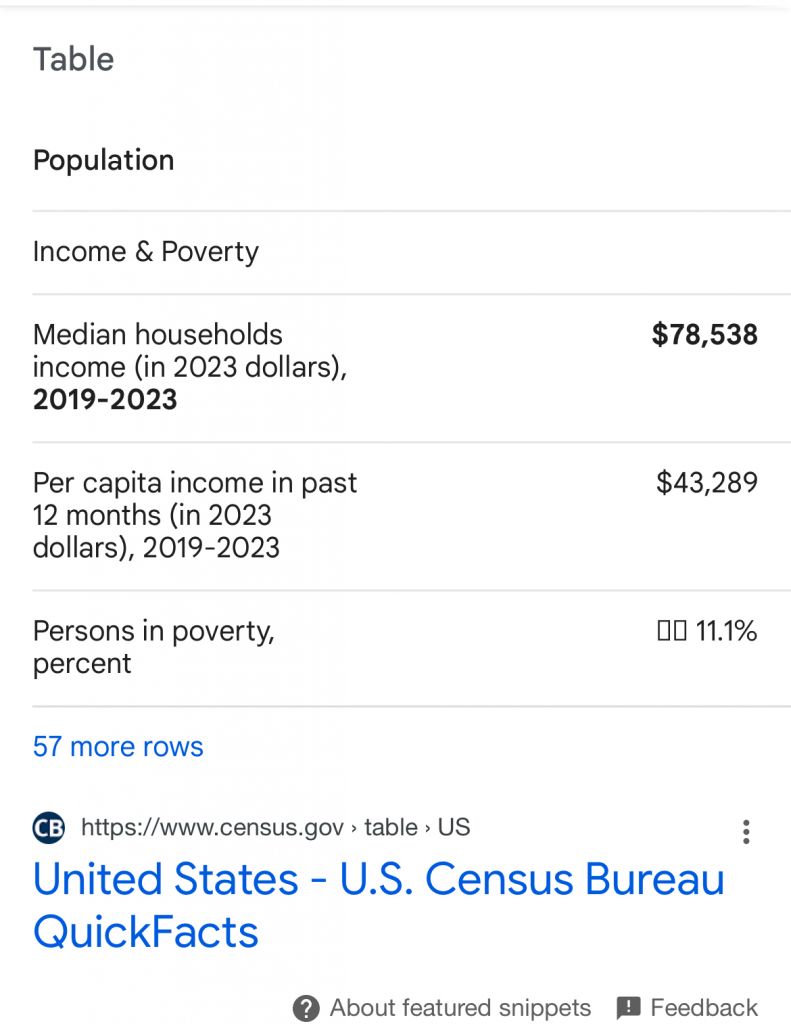Click the Table heading
Image resolution: width=791 pixels, height=1024 pixels.
(x=74, y=60)
